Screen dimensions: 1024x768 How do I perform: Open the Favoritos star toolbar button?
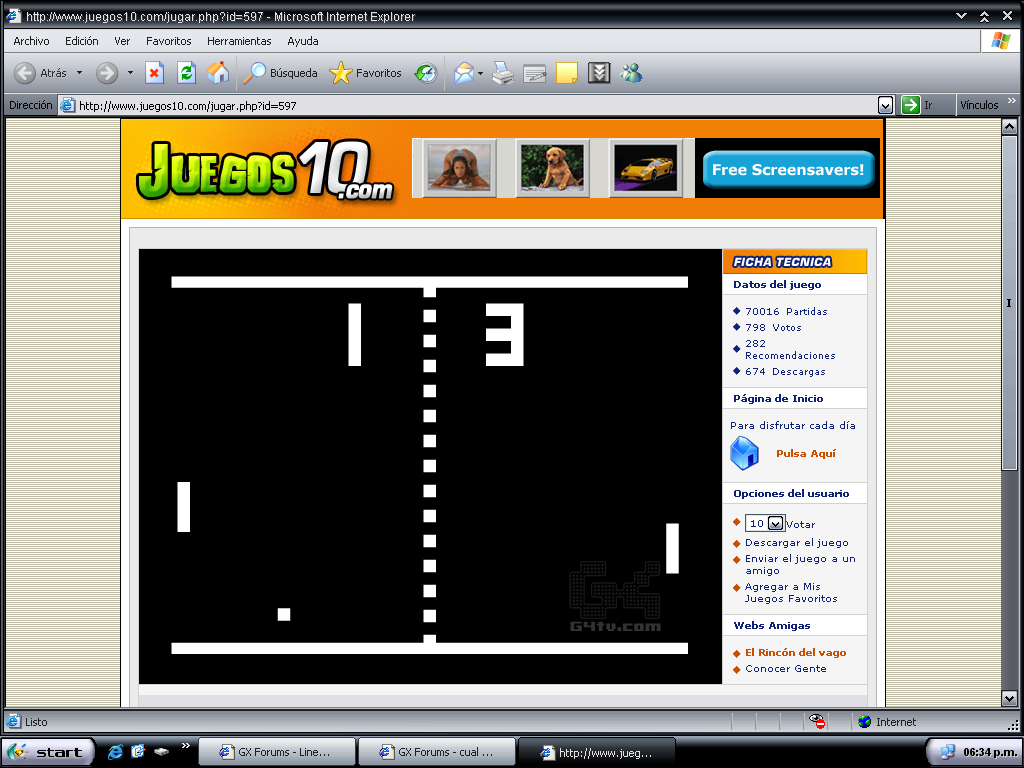click(366, 73)
